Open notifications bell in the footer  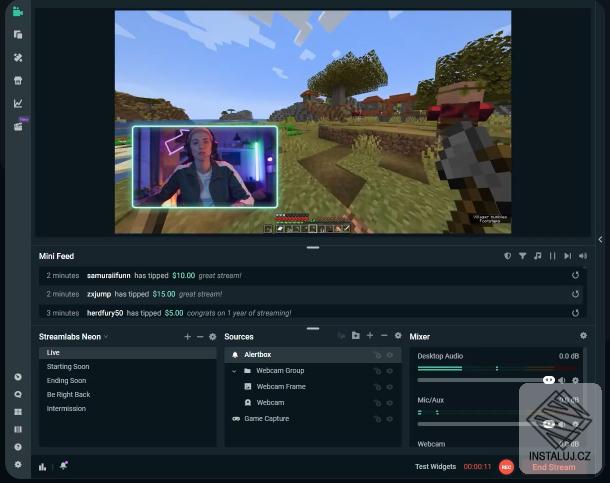point(64,466)
